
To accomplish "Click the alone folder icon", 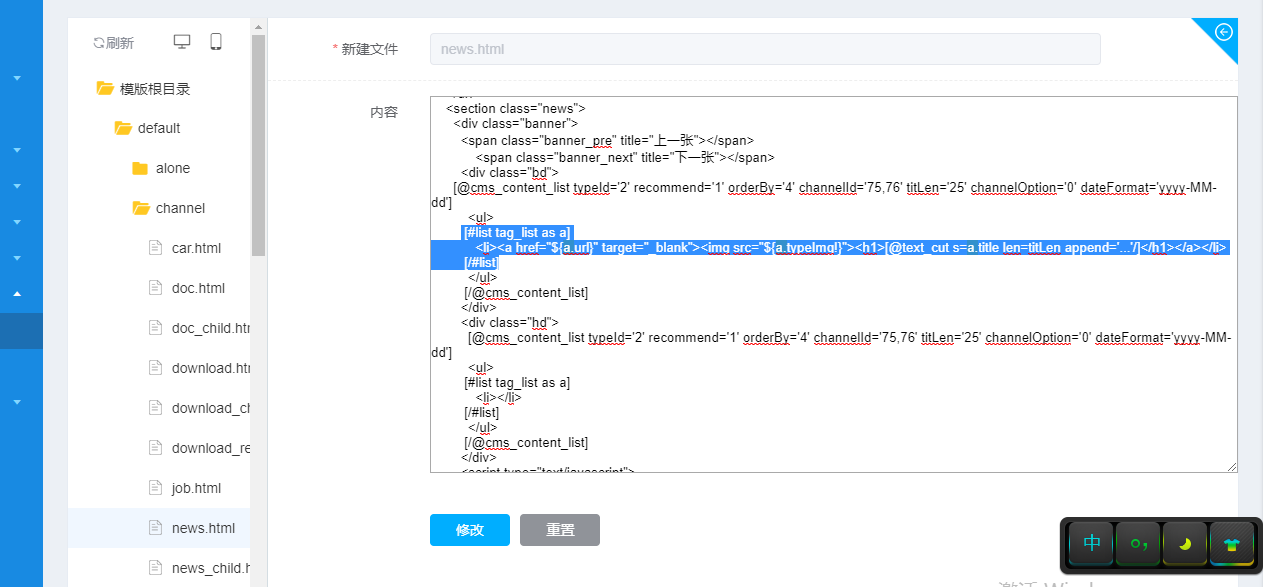I will click(140, 168).
